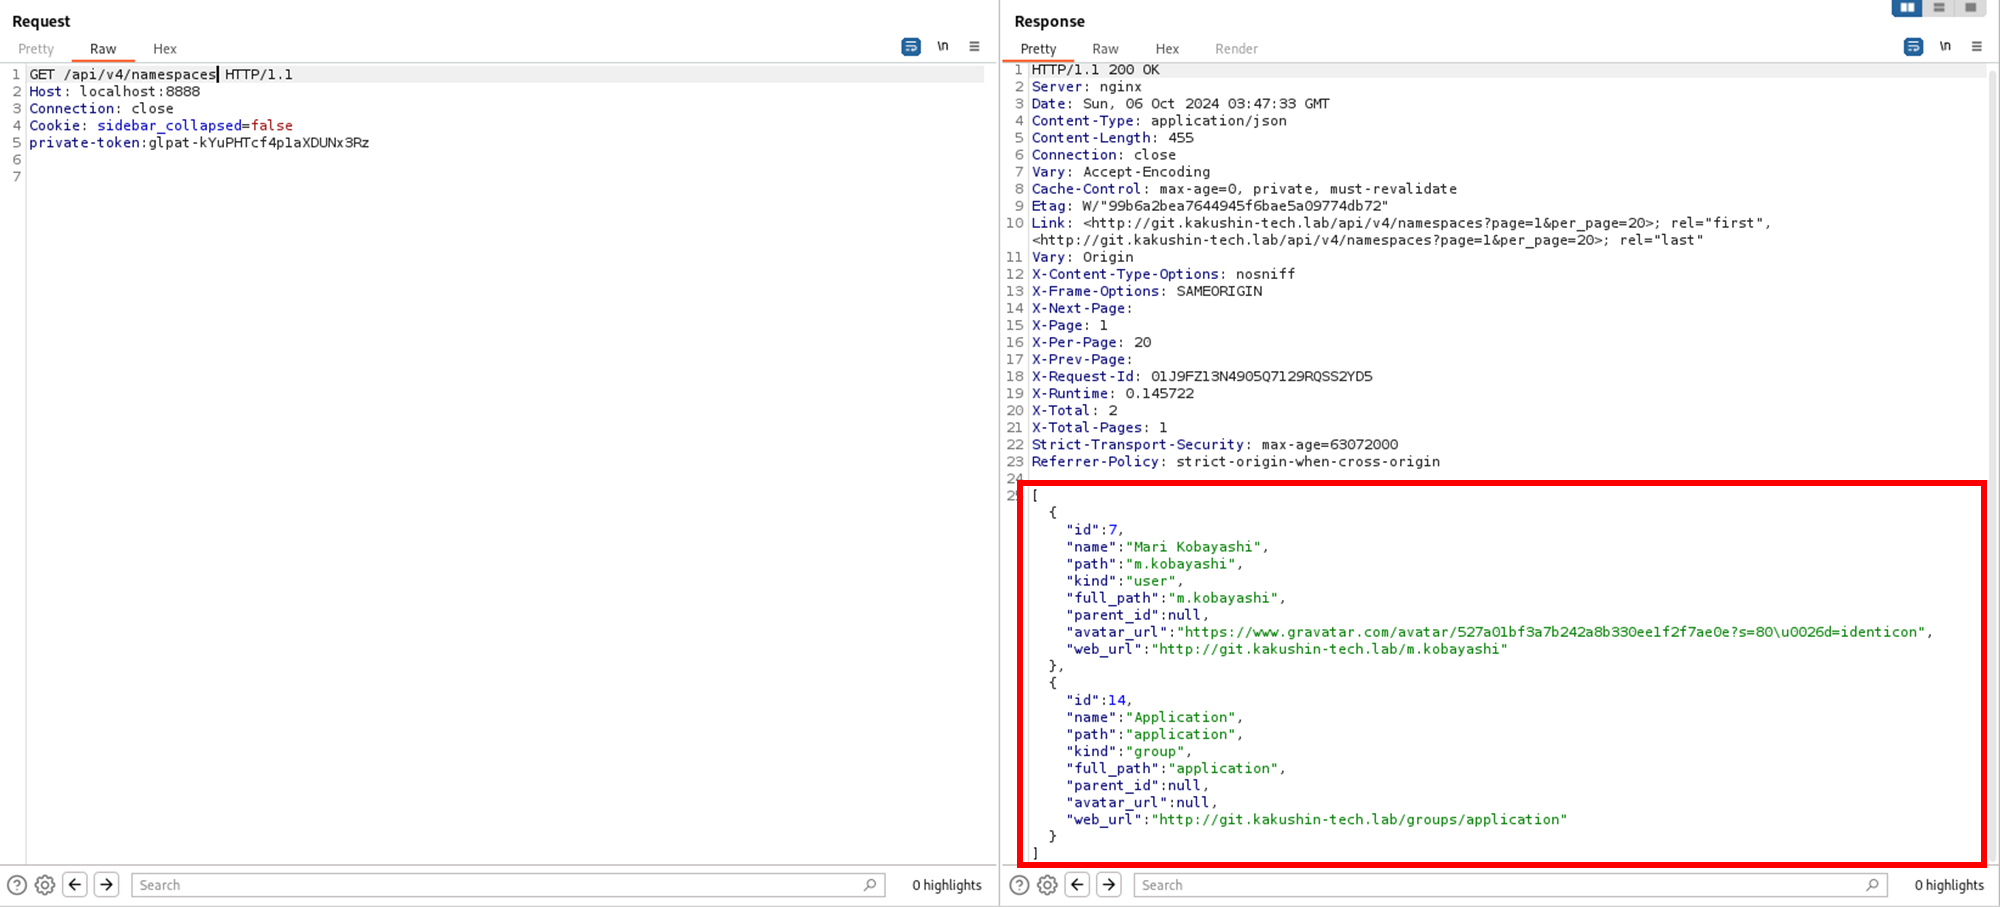Open Request search help icon
The image size is (2000, 907).
pos(17,885)
